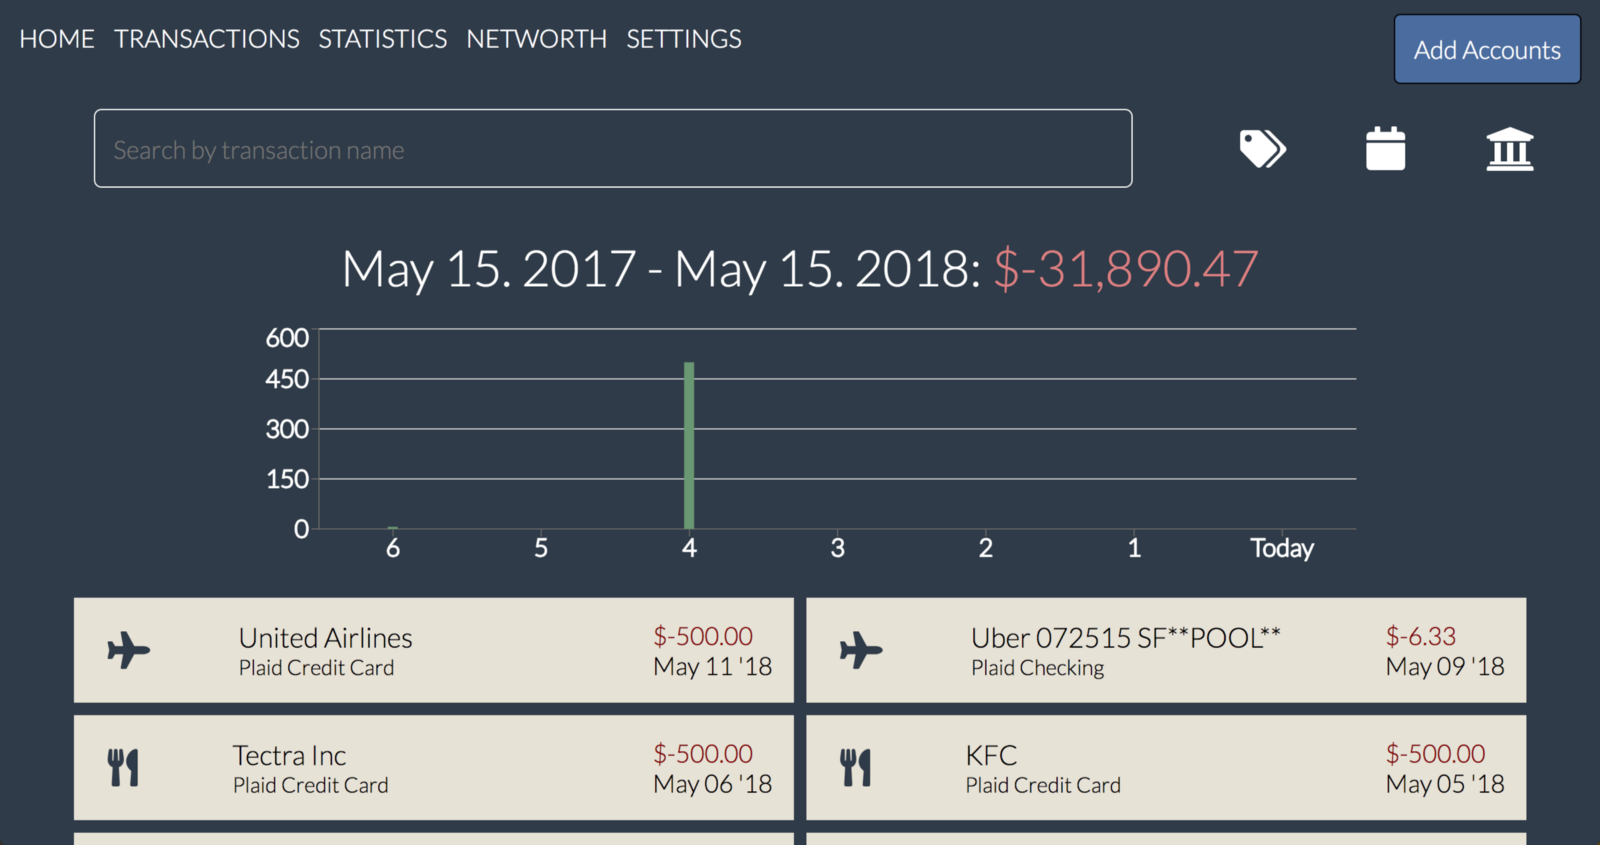Open the SETTINGS page
The height and width of the screenshot is (845, 1600).
click(x=684, y=39)
